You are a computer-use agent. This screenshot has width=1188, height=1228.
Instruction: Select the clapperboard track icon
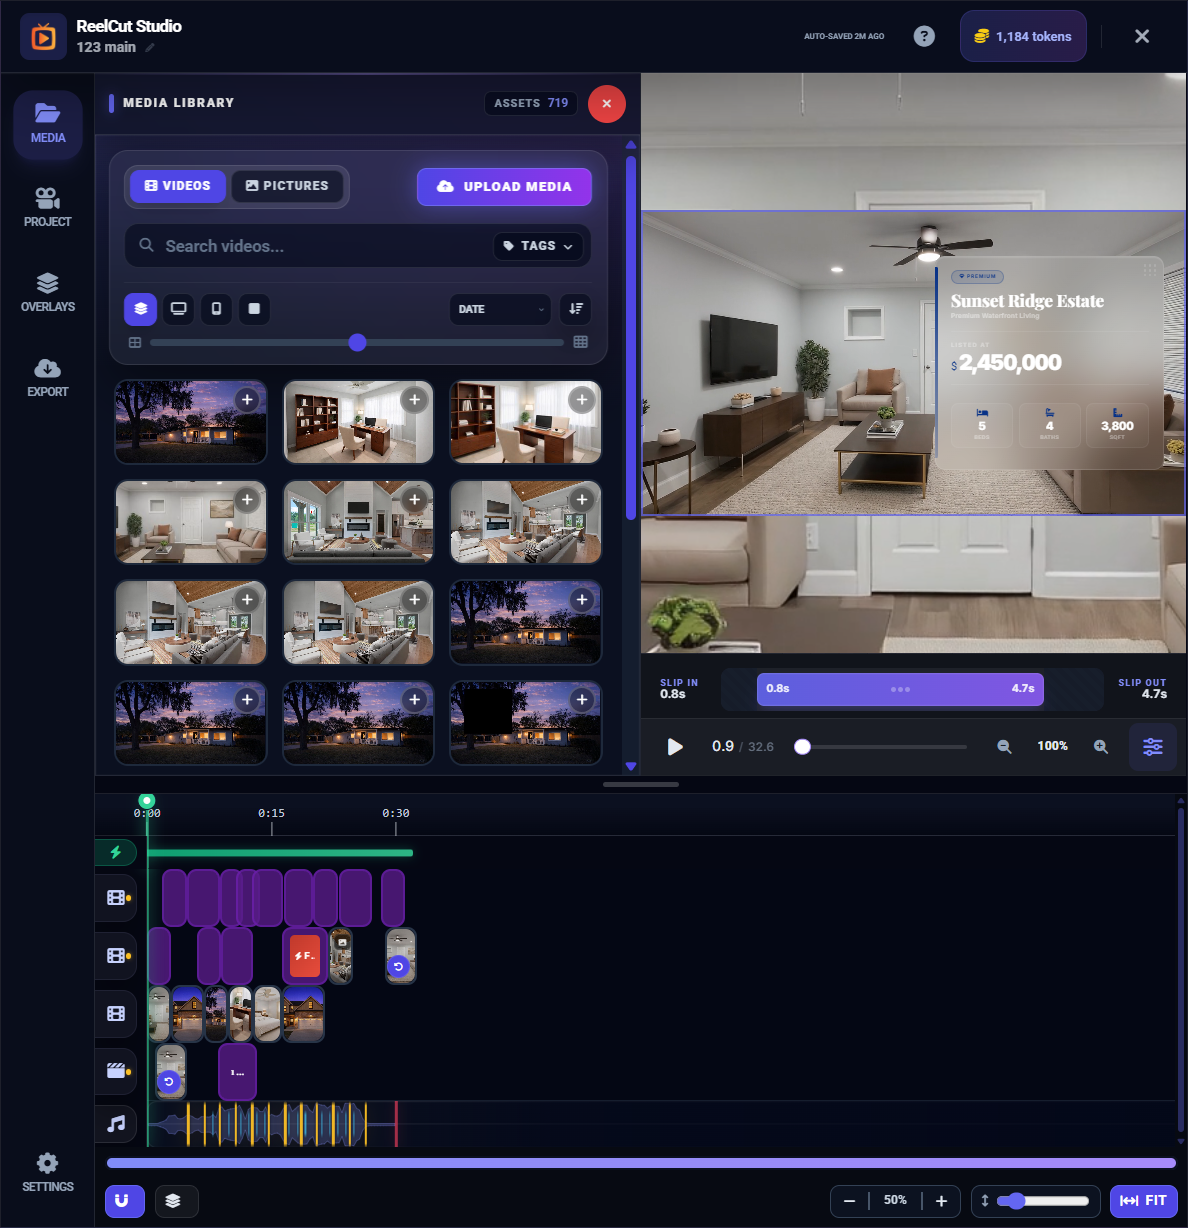pyautogui.click(x=116, y=1071)
